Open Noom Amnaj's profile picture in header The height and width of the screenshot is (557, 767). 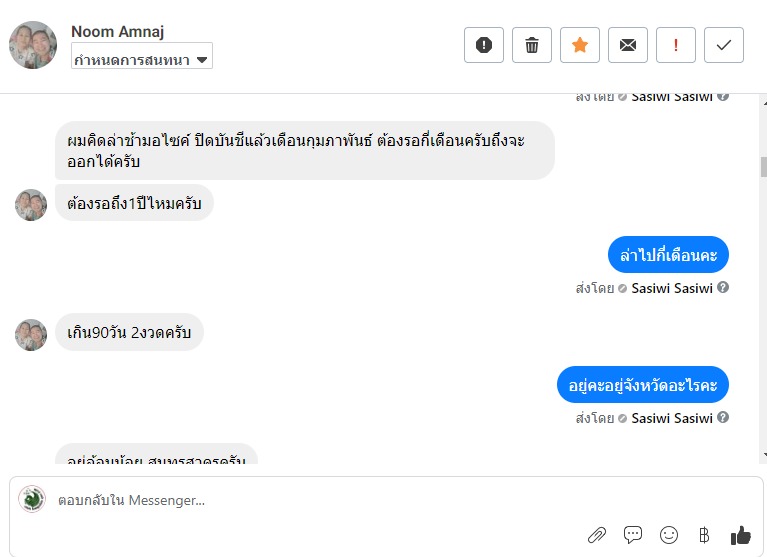pyautogui.click(x=33, y=45)
